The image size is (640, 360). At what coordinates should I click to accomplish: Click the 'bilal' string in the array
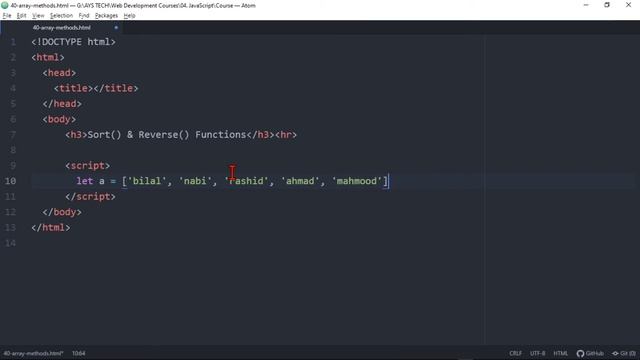point(147,181)
